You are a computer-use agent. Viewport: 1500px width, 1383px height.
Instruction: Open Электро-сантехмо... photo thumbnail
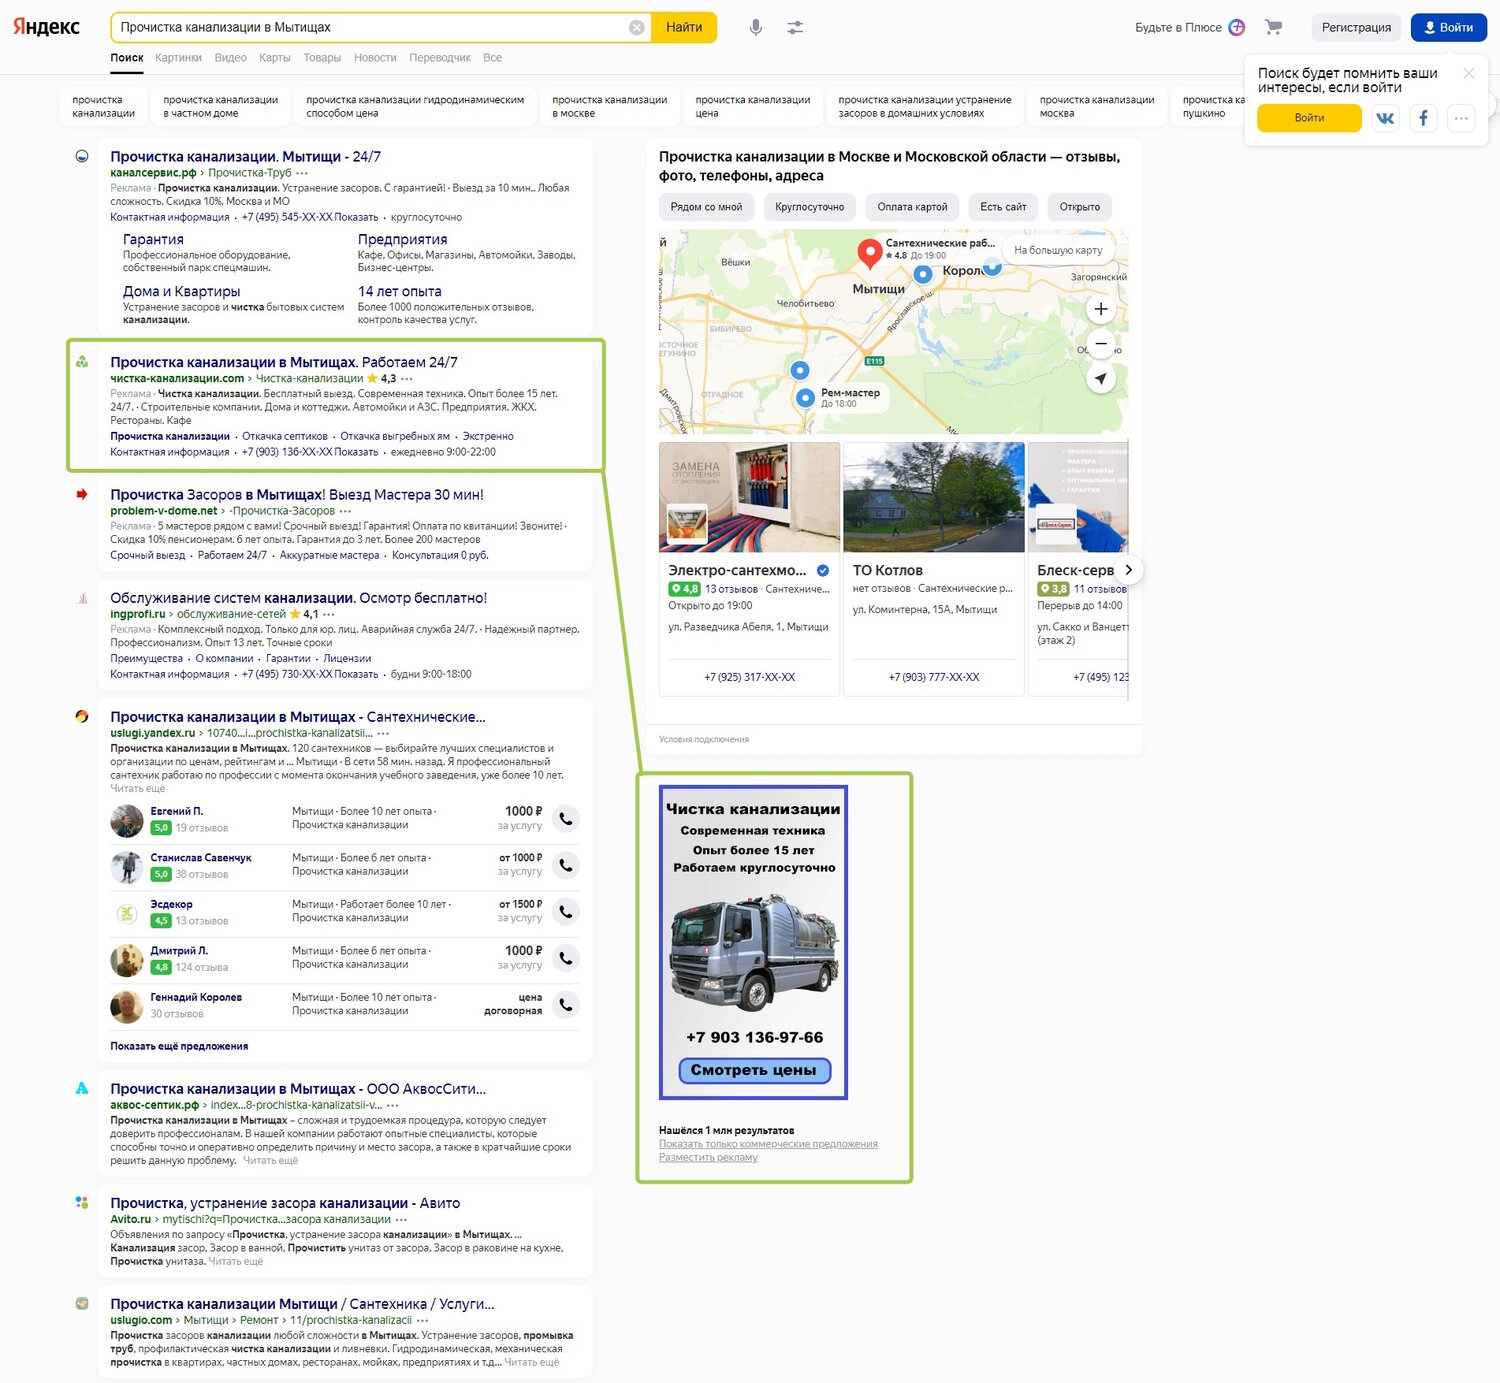(749, 497)
